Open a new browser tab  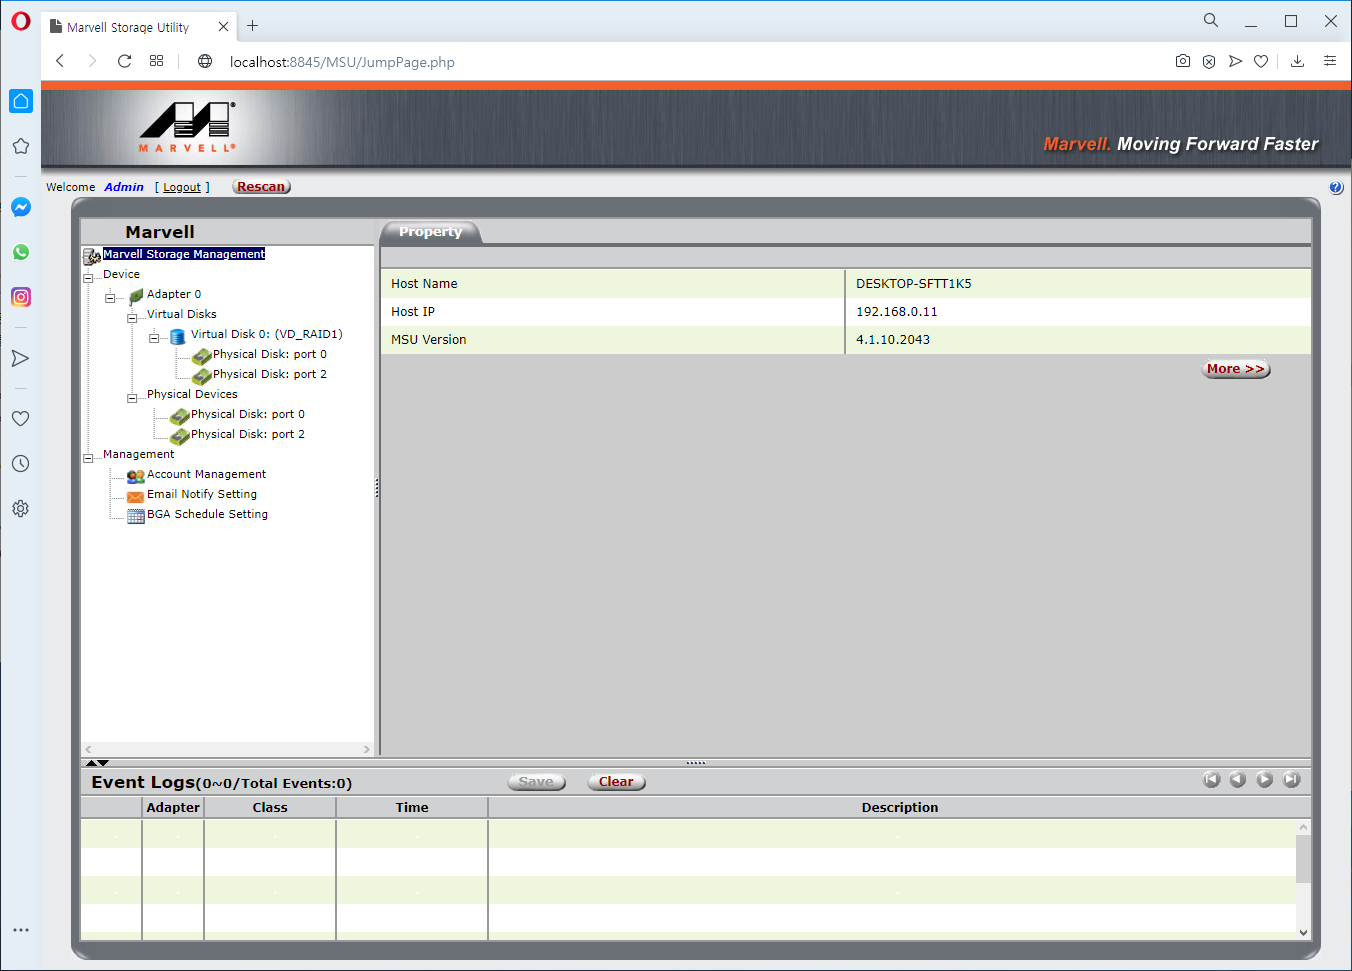253,26
